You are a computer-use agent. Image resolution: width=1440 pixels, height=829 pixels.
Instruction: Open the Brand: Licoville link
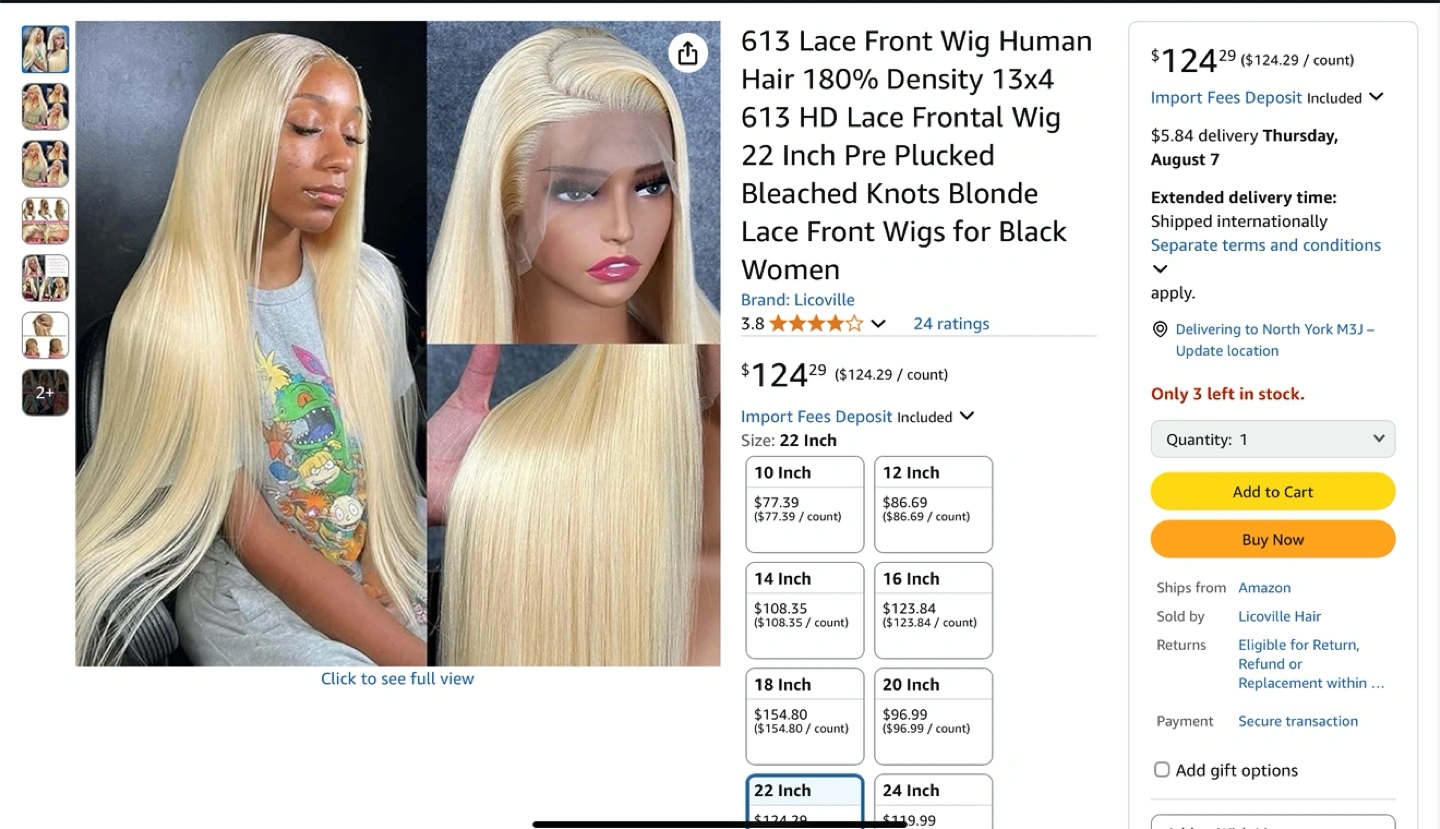click(797, 300)
